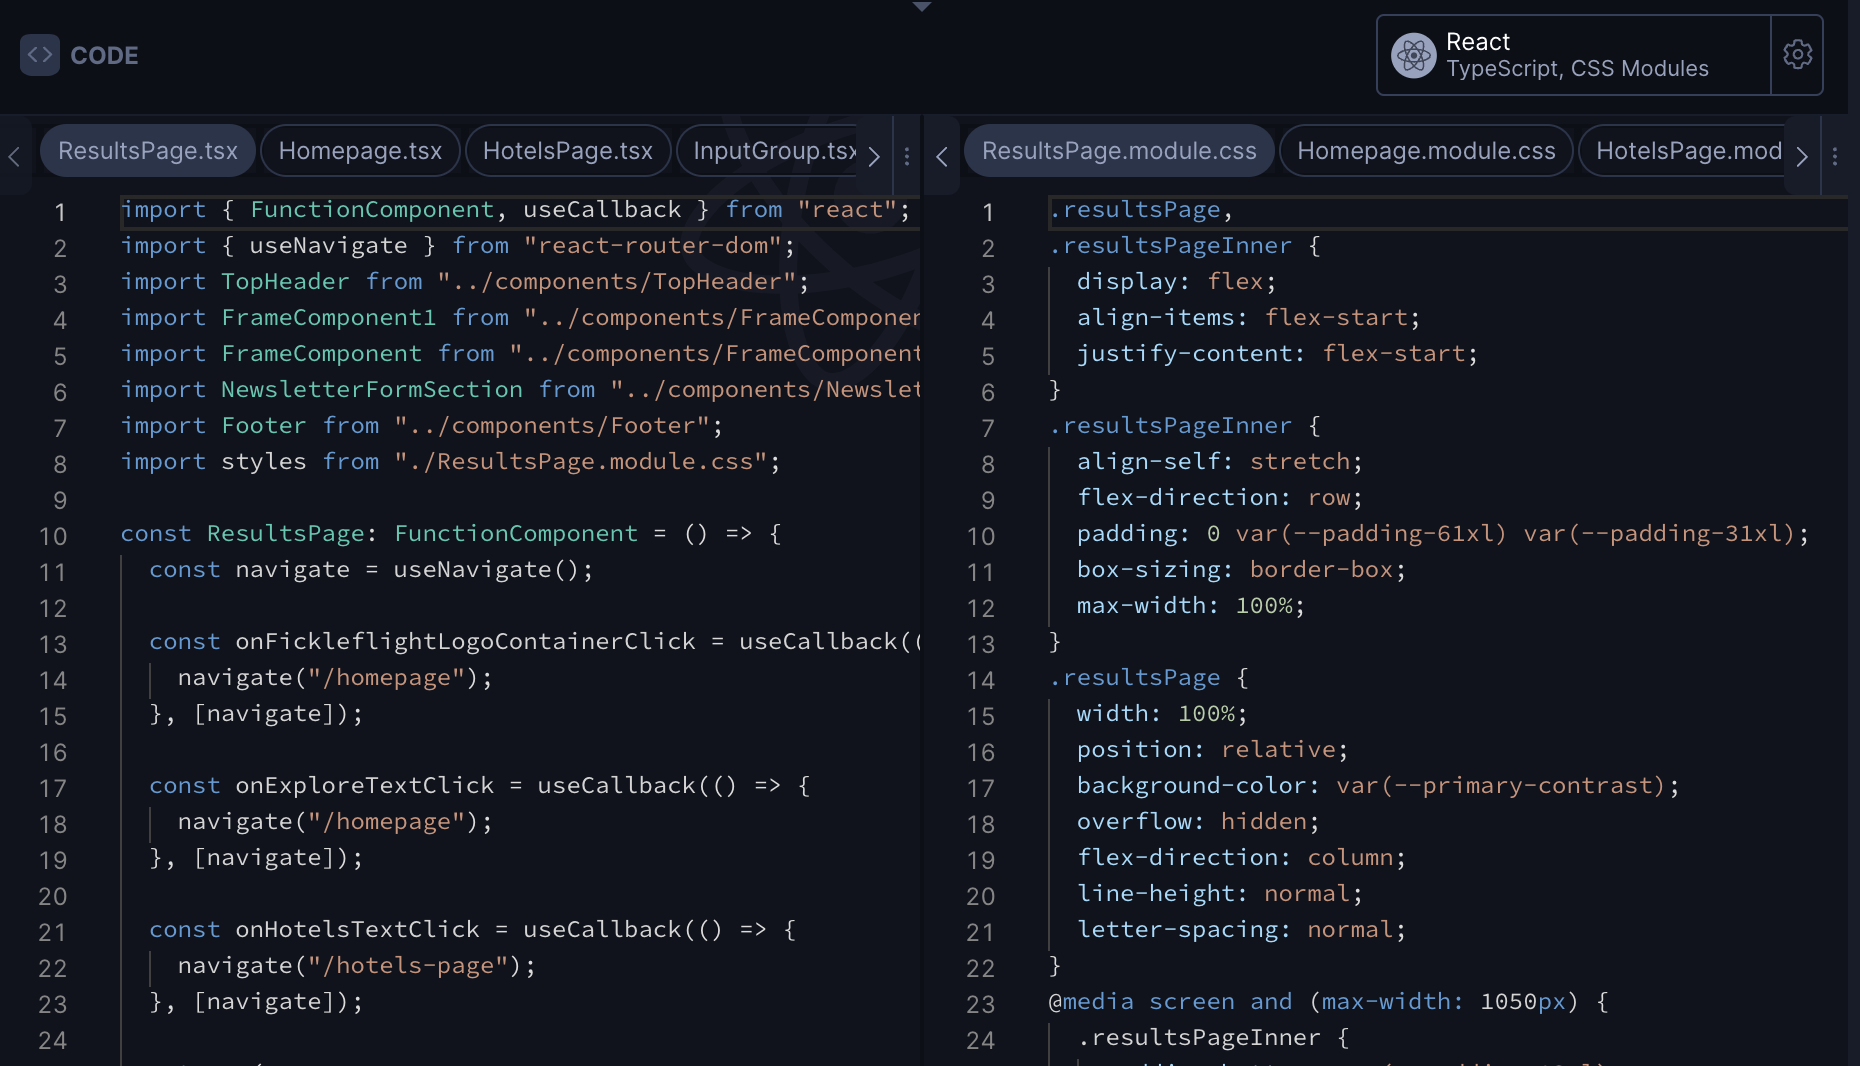1860x1066 pixels.
Task: Click the CODE header label
Action: point(104,55)
